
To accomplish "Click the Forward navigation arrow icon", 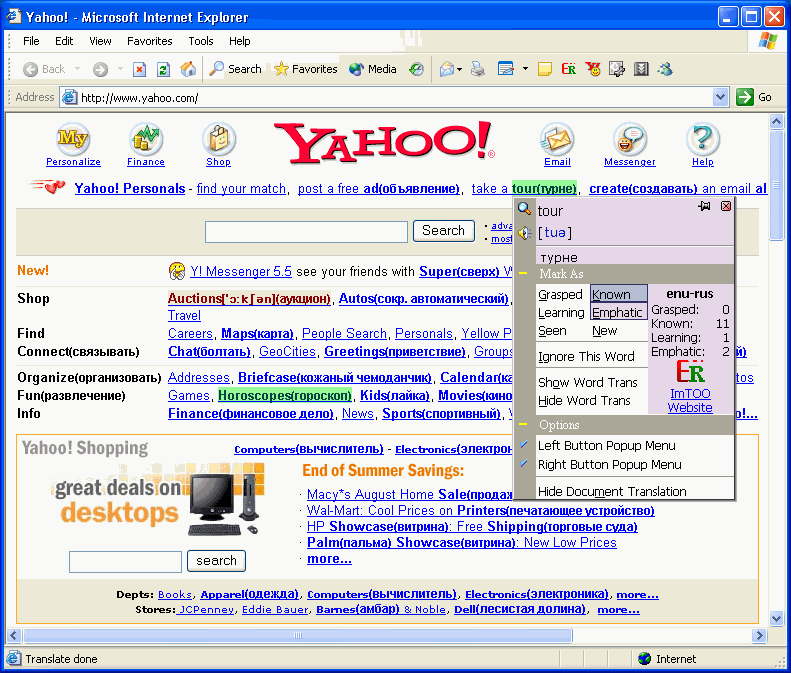I will tap(100, 69).
